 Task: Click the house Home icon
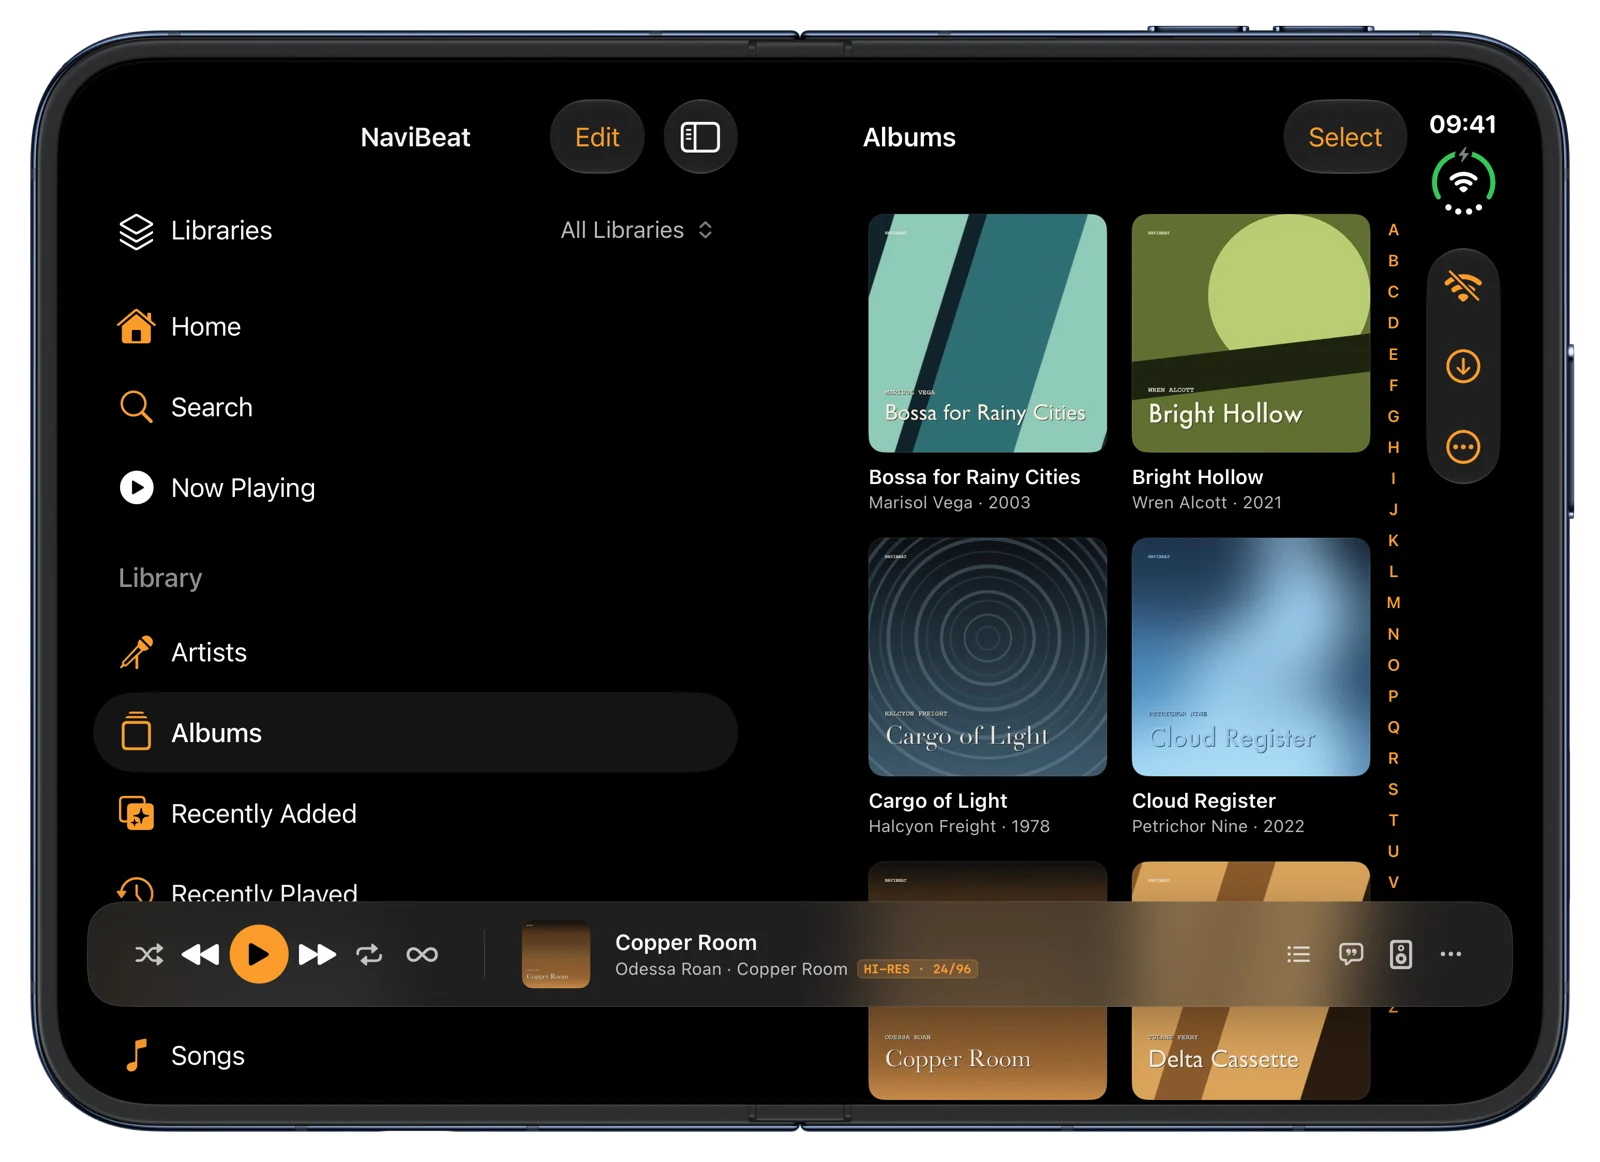click(136, 326)
